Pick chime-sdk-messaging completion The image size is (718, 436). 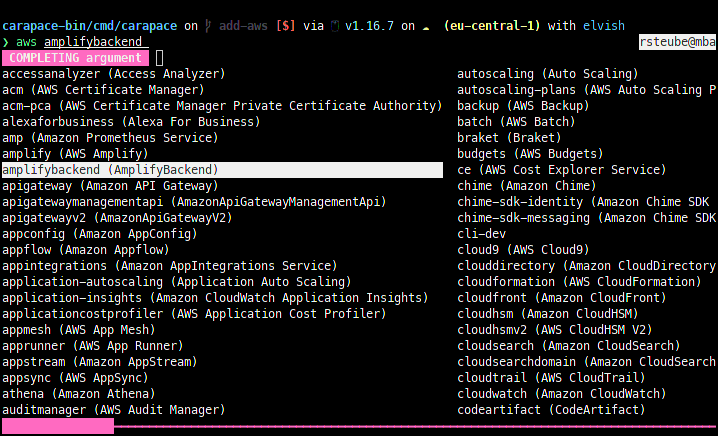(x=587, y=218)
